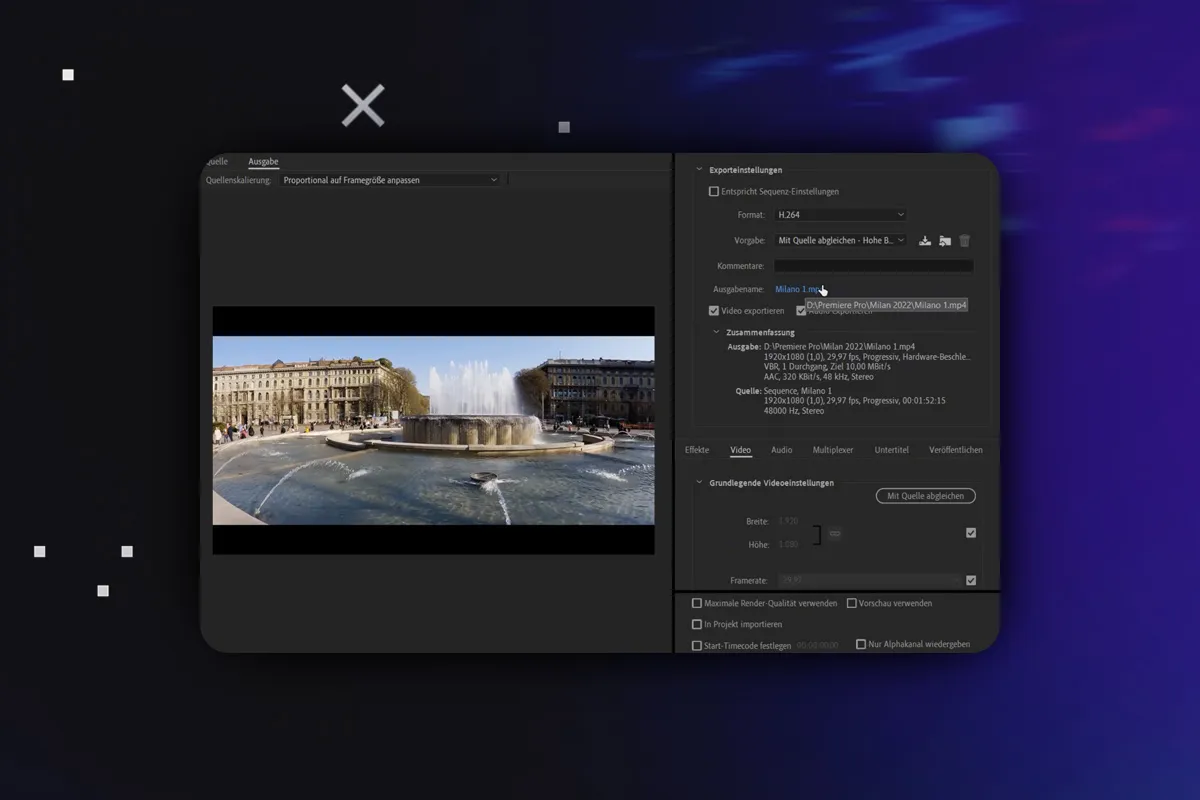
Task: Collapse the Exporteinstellungen section
Action: (700, 170)
